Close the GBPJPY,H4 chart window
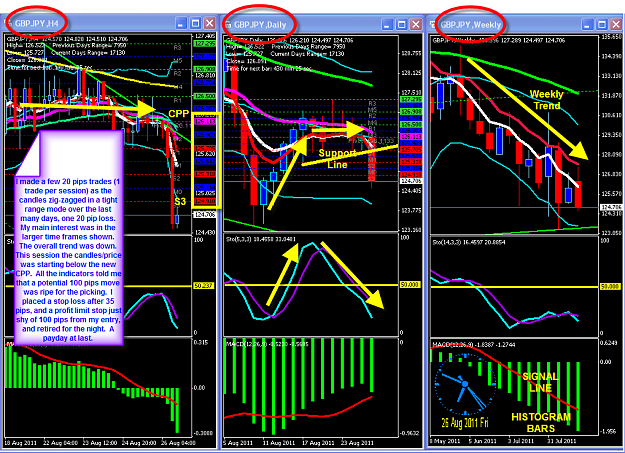 pos(210,24)
